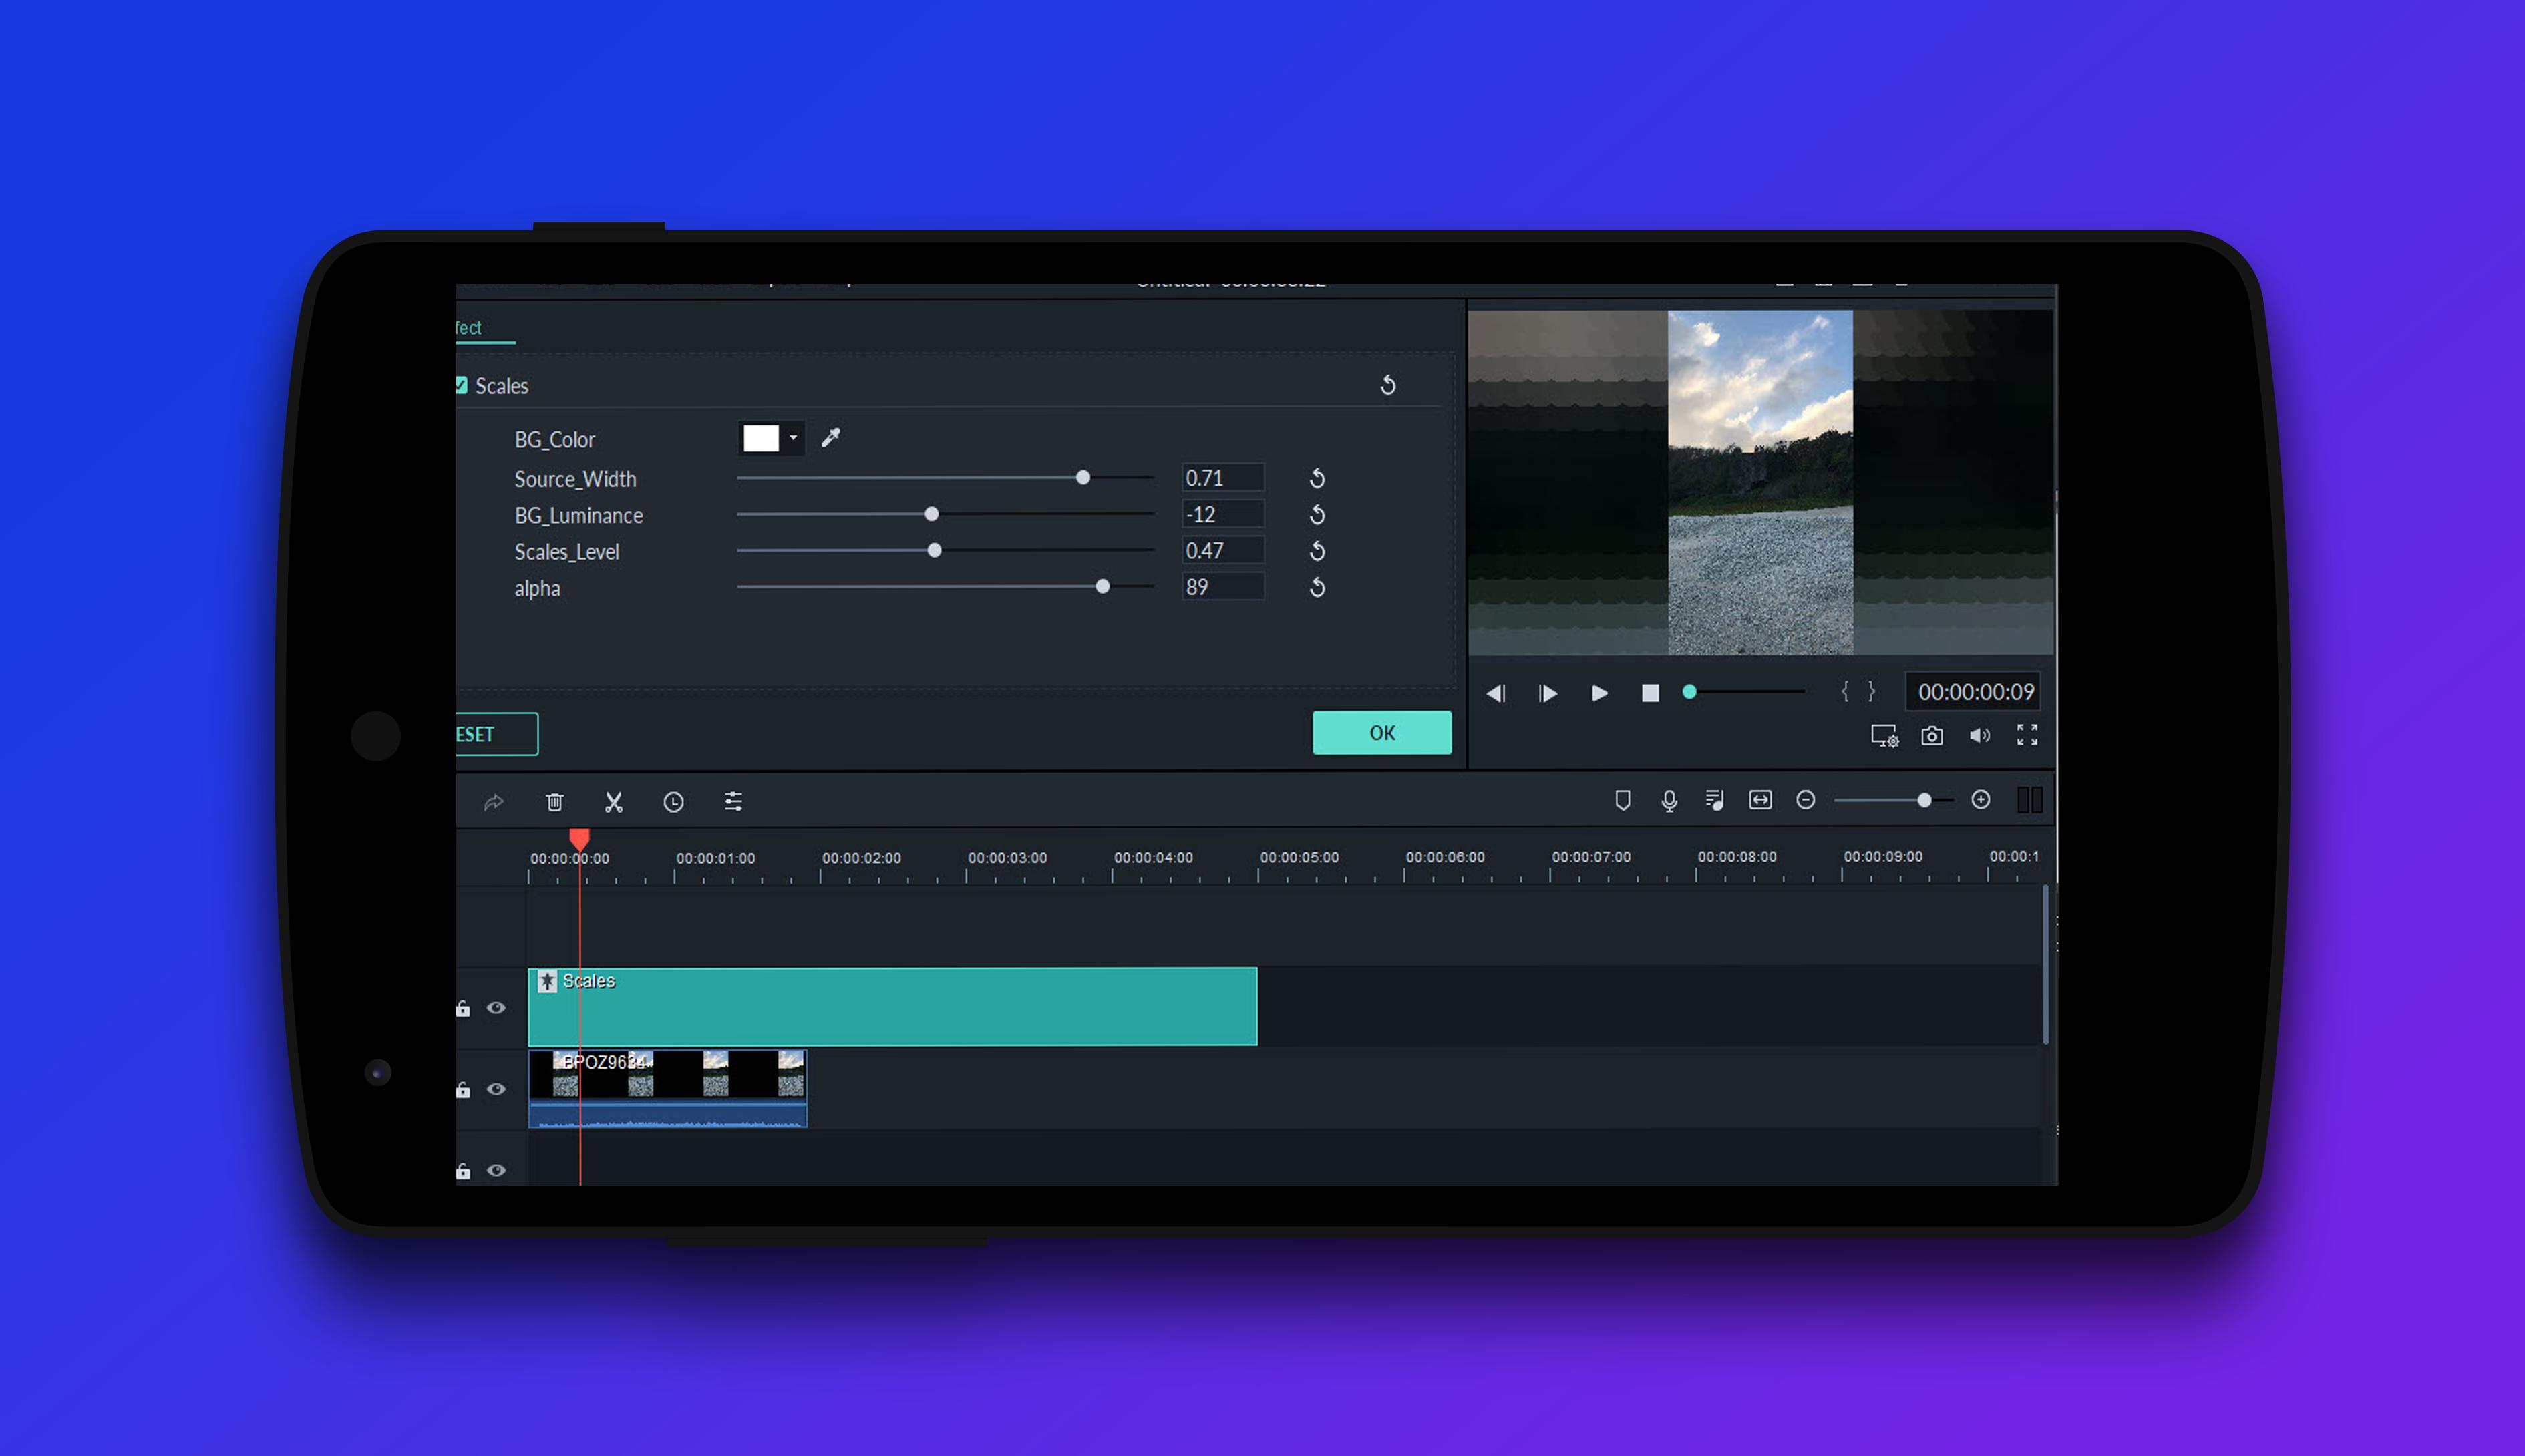The height and width of the screenshot is (1456, 2525).
Task: Confirm changes with the OK button
Action: [x=1382, y=733]
